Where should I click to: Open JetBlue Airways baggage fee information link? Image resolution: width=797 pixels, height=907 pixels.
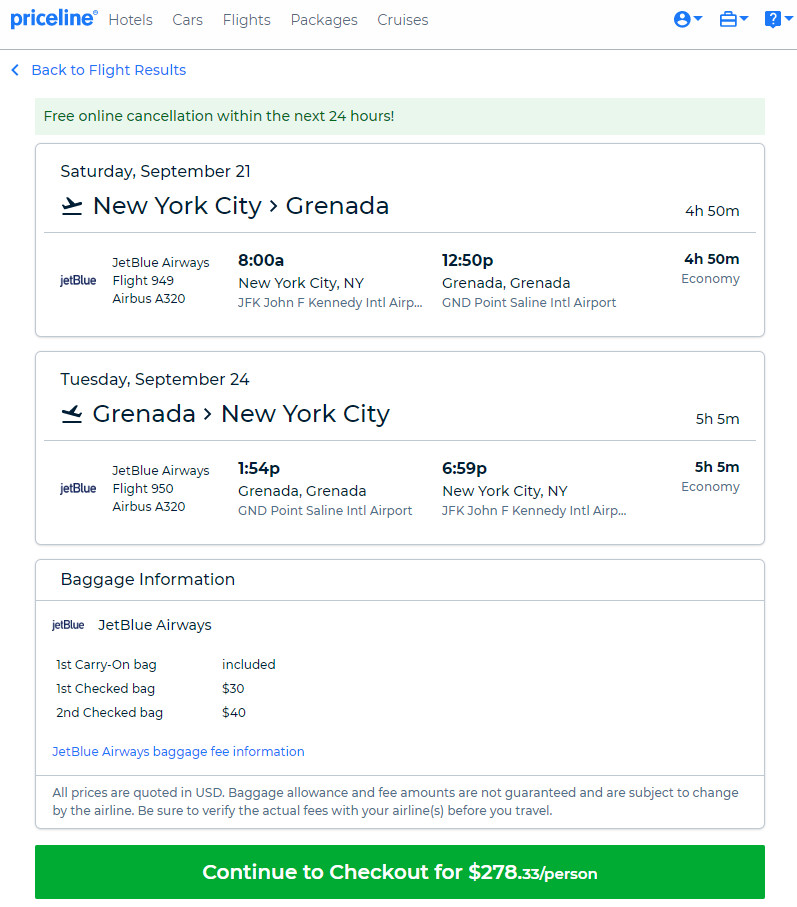tap(178, 751)
